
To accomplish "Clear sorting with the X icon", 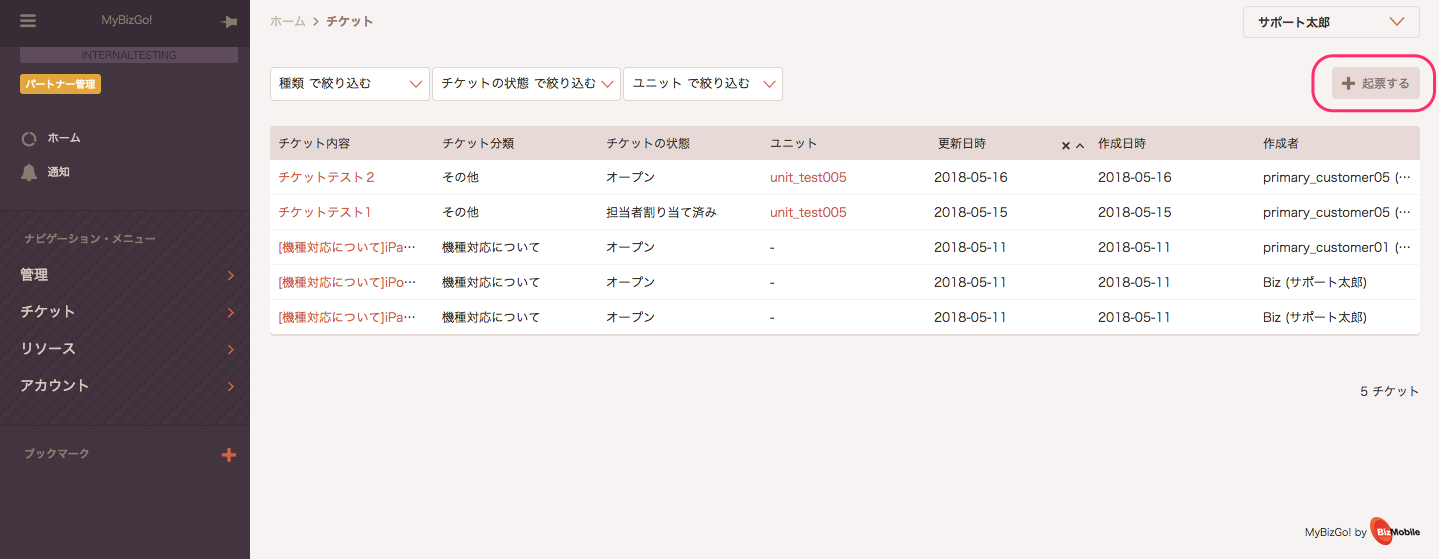I will [1066, 145].
